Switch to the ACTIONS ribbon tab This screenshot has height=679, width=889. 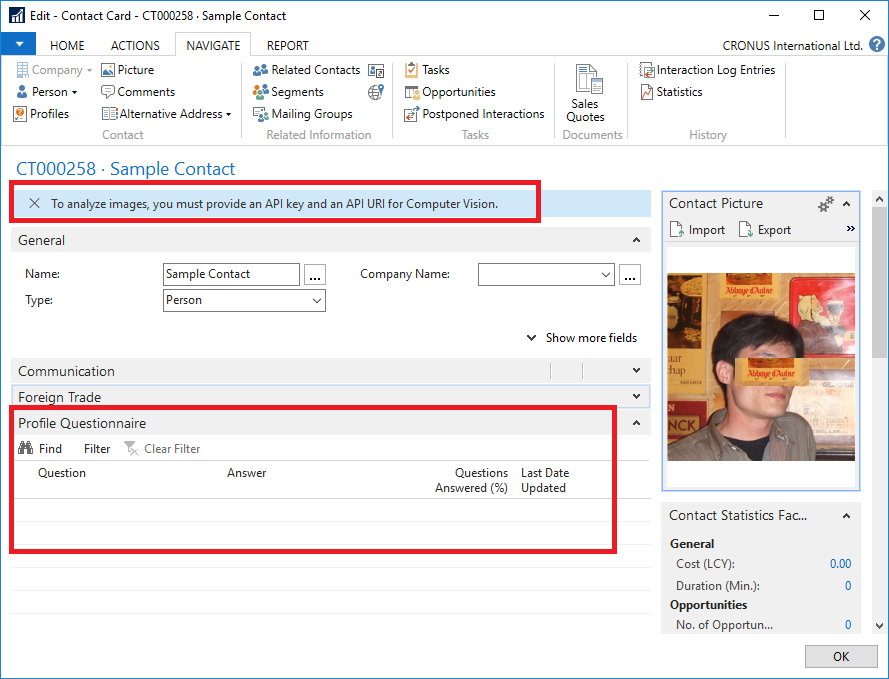point(135,45)
